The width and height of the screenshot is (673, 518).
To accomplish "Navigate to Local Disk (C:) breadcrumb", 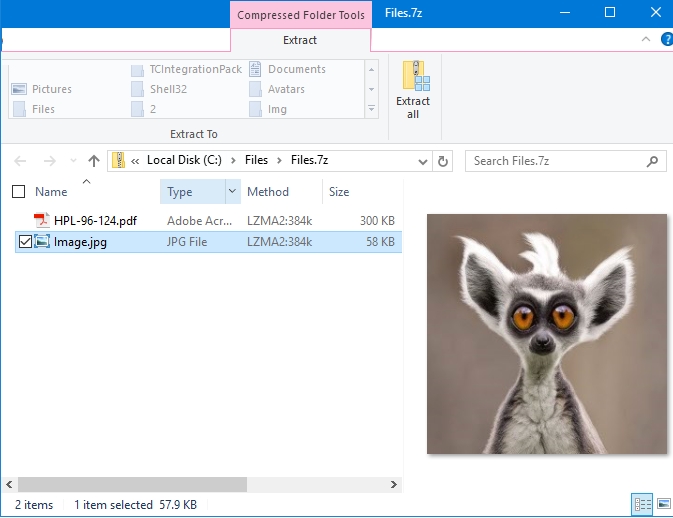I will (x=184, y=160).
